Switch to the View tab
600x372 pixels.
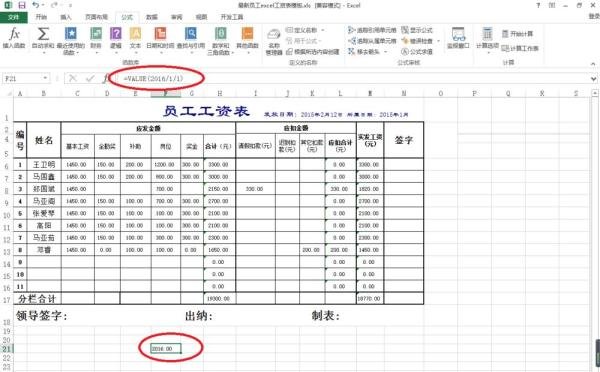[201, 17]
